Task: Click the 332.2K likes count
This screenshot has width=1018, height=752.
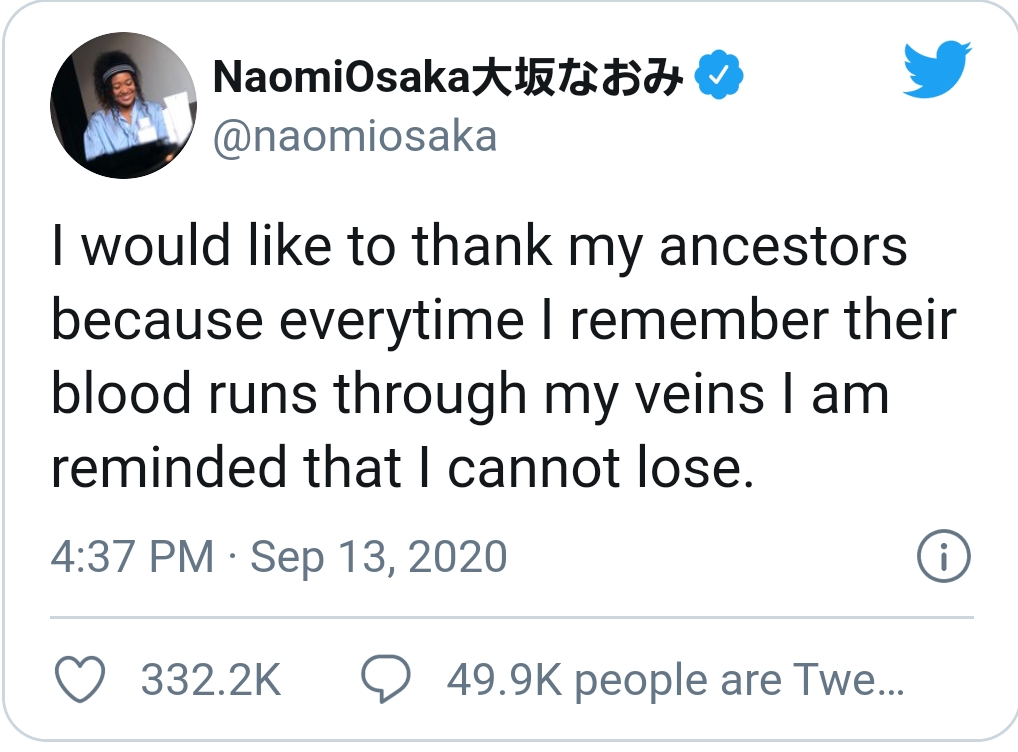Action: 211,681
